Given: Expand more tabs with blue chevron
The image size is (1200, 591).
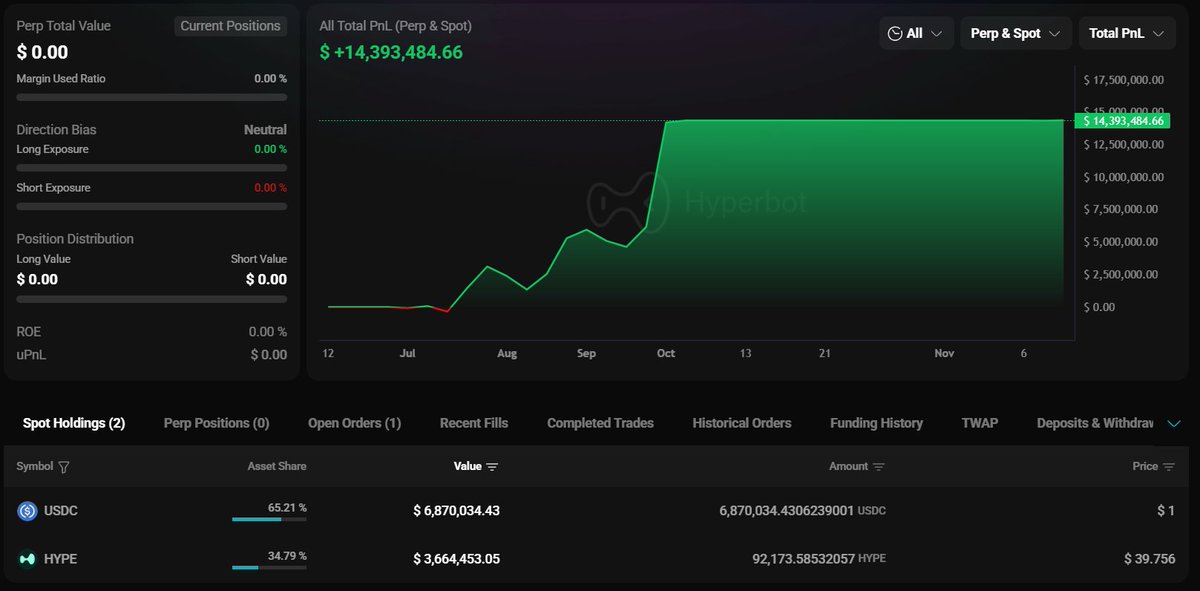Looking at the screenshot, I should click(x=1174, y=424).
